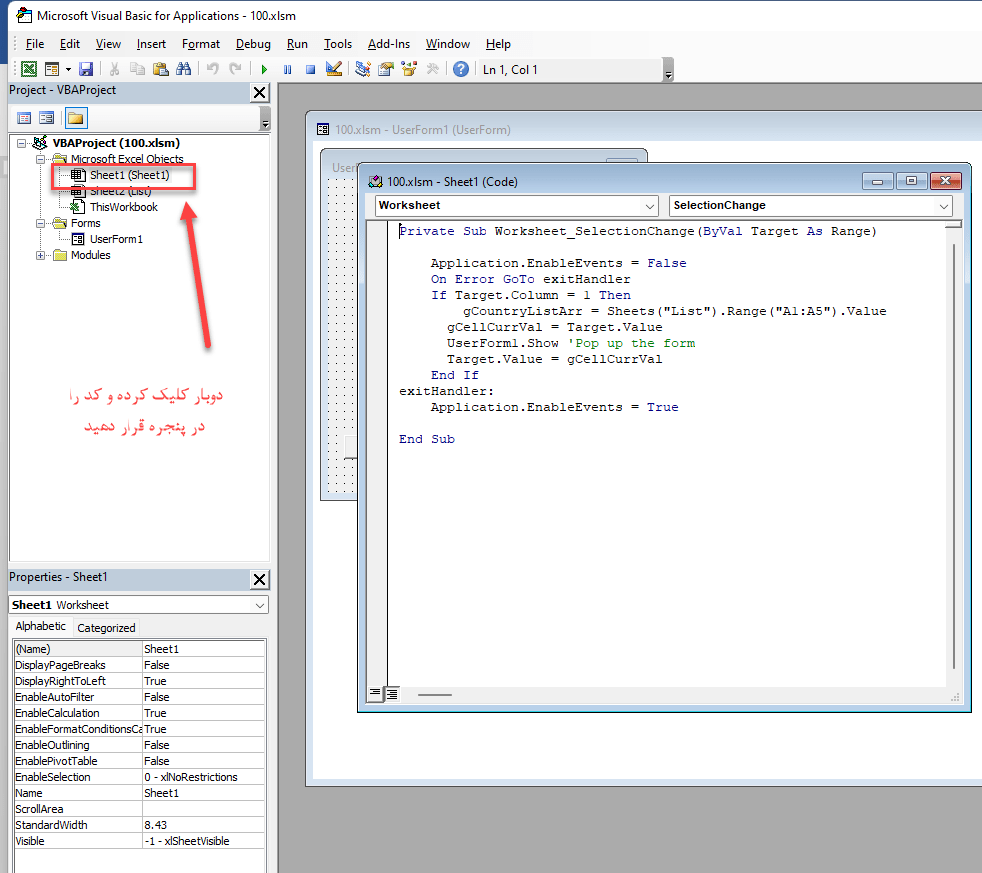Image resolution: width=982 pixels, height=873 pixels.
Task: Switch to the Categorized properties tab
Action: click(106, 628)
